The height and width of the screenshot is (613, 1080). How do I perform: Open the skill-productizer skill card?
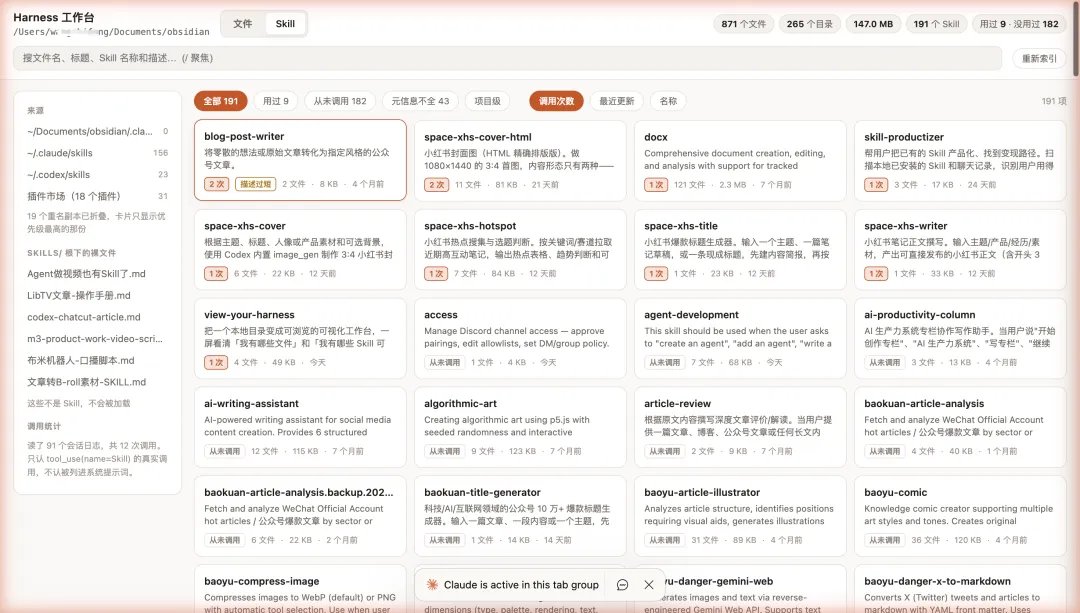click(960, 161)
